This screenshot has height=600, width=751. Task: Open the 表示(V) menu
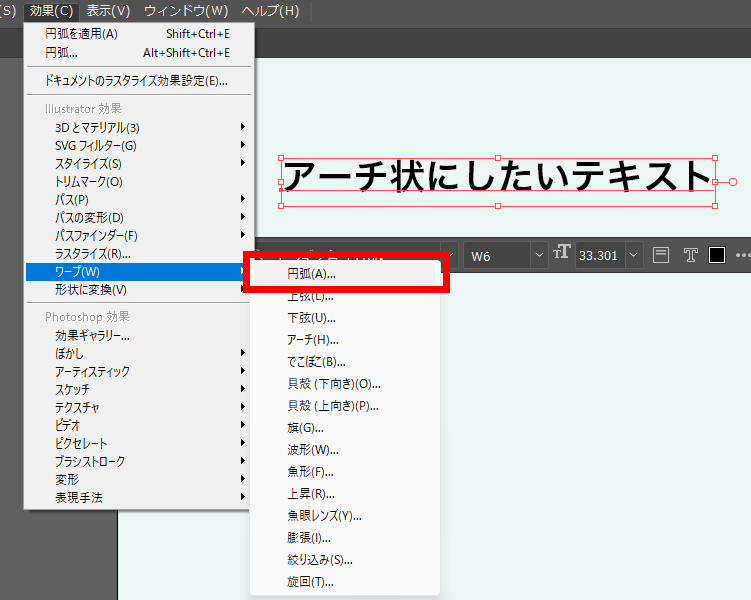[108, 11]
